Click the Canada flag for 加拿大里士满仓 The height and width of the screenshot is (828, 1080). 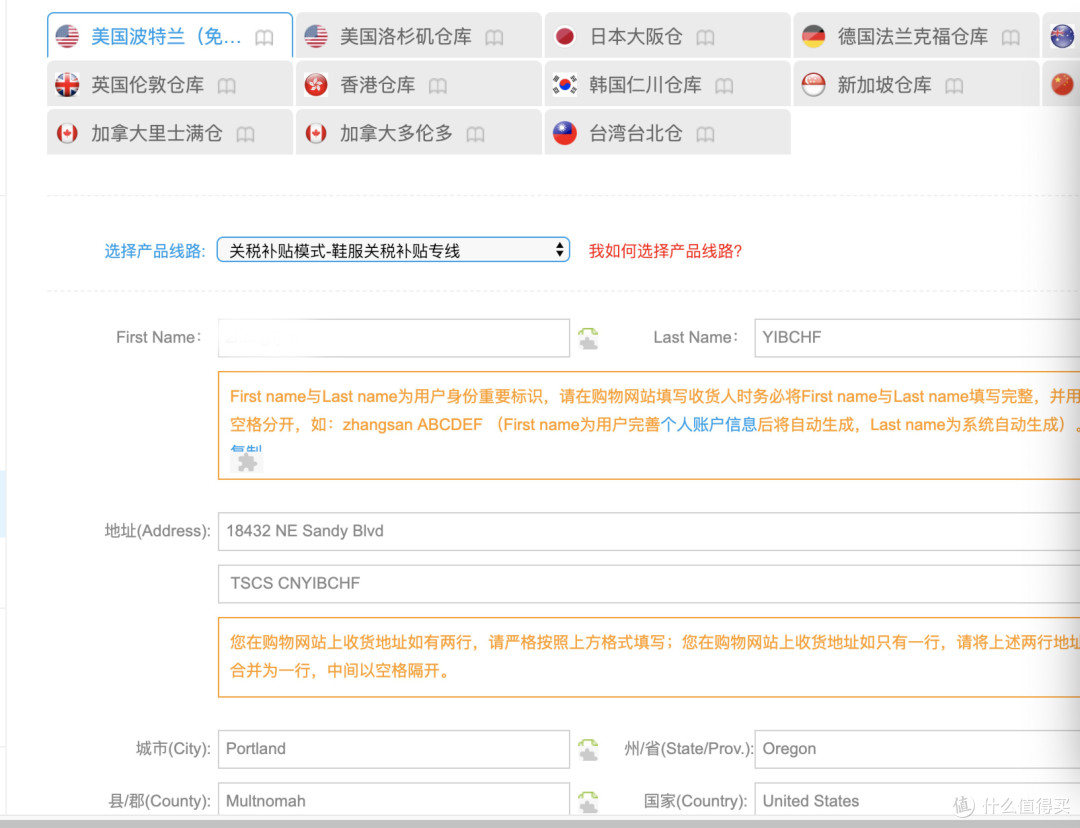click(x=67, y=133)
